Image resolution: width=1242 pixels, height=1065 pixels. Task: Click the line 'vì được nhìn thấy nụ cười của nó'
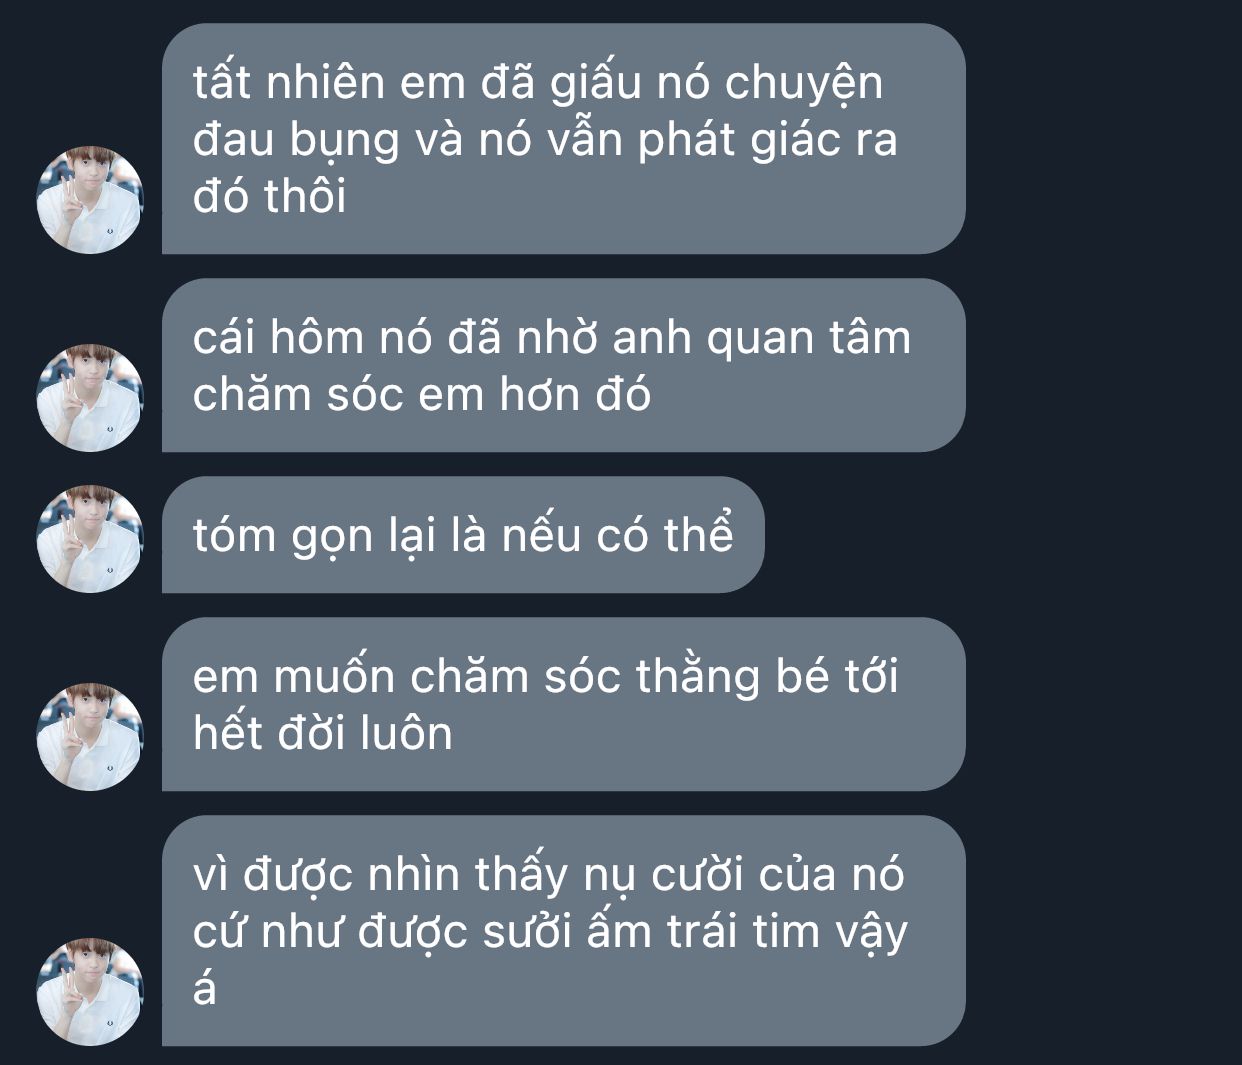(548, 876)
